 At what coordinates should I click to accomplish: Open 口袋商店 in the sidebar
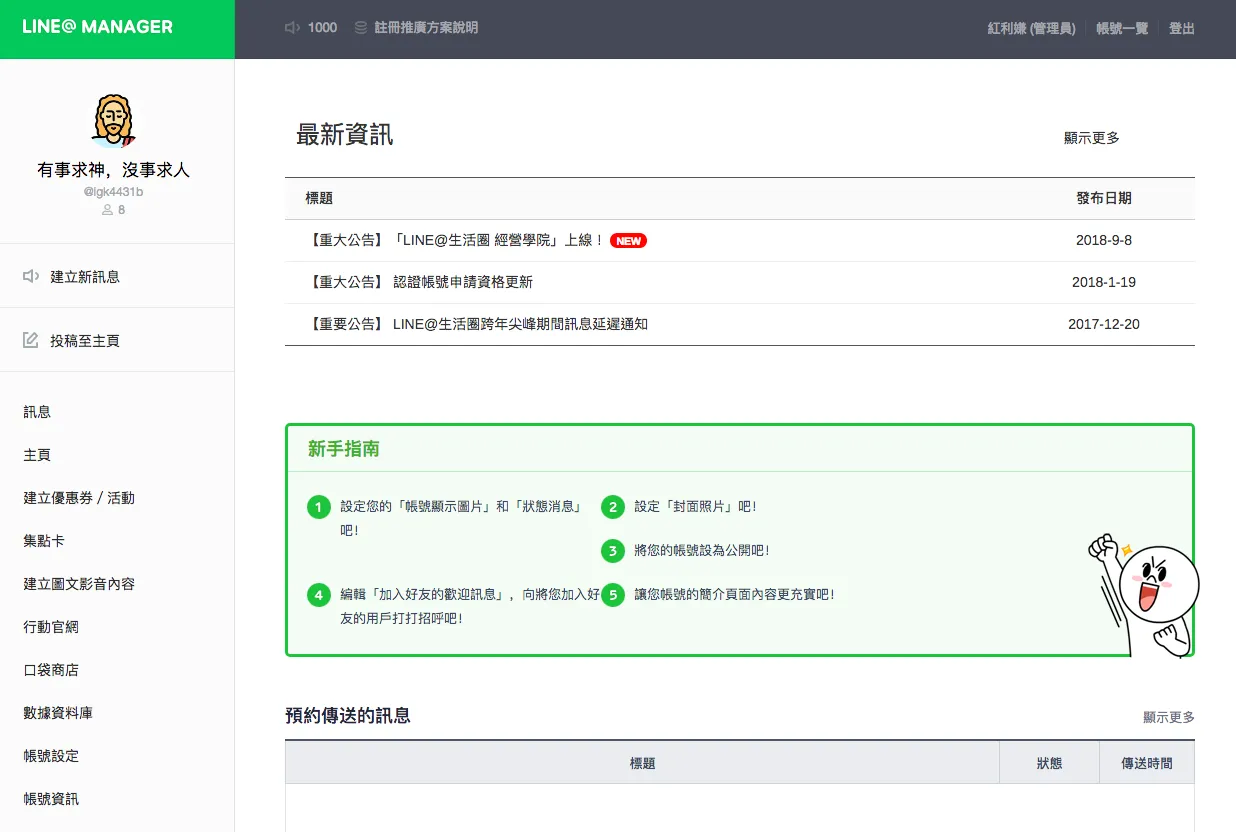(51, 669)
